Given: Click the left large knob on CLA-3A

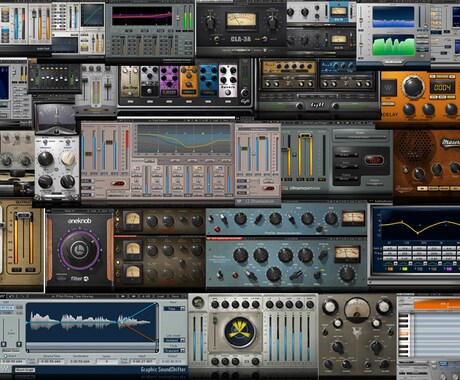Looking at the screenshot, I should (x=210, y=23).
